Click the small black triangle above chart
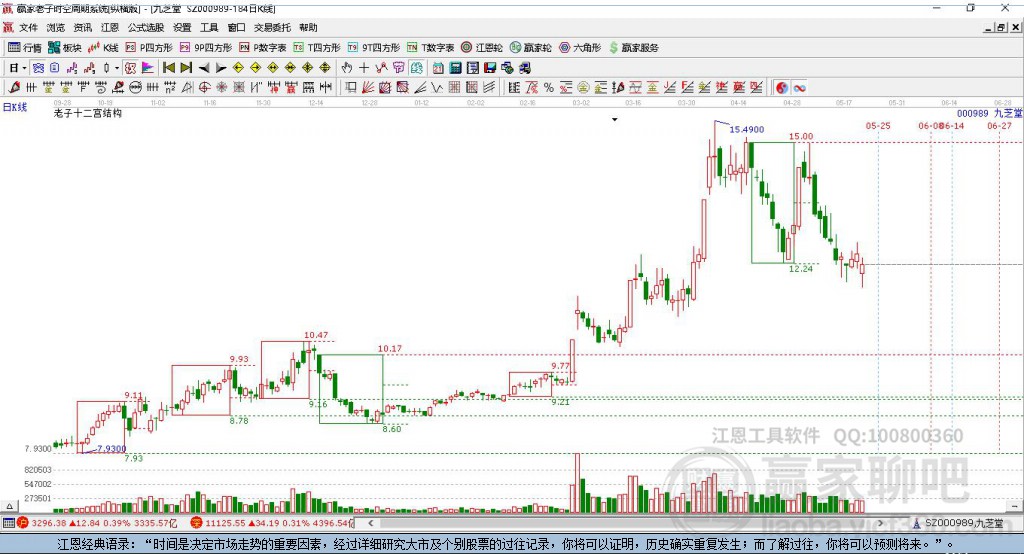The width and height of the screenshot is (1024, 554). click(x=615, y=120)
